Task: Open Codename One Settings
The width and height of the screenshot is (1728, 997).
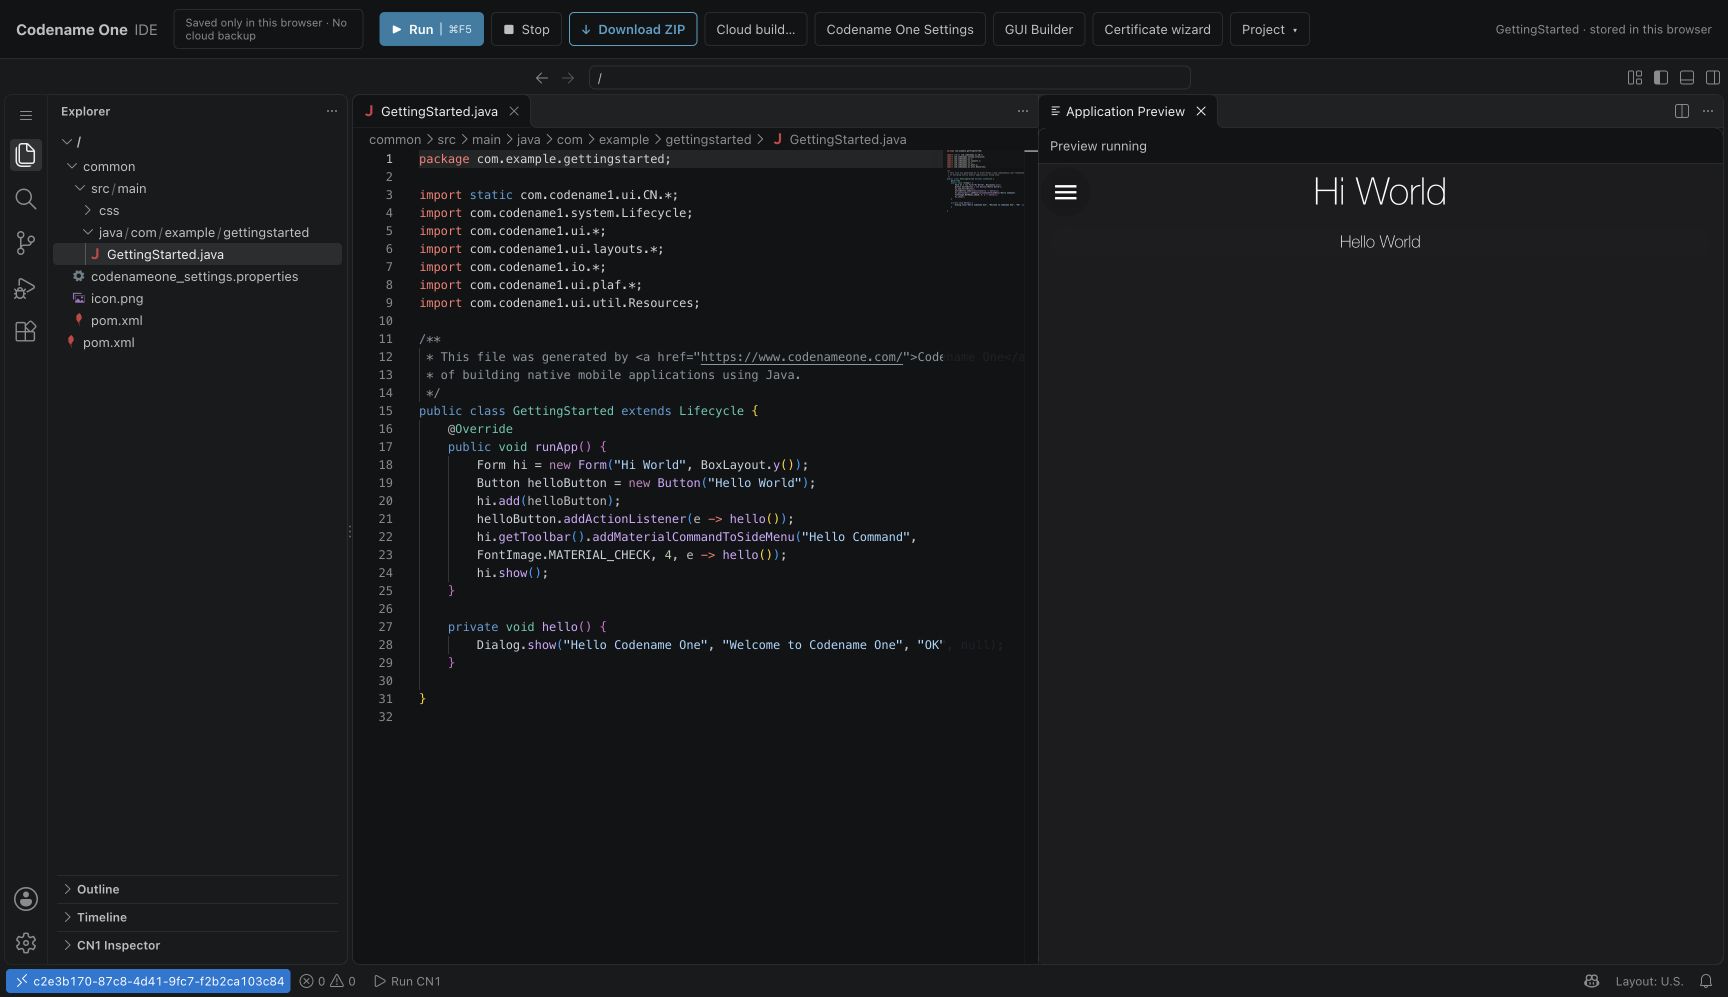Action: 900,29
